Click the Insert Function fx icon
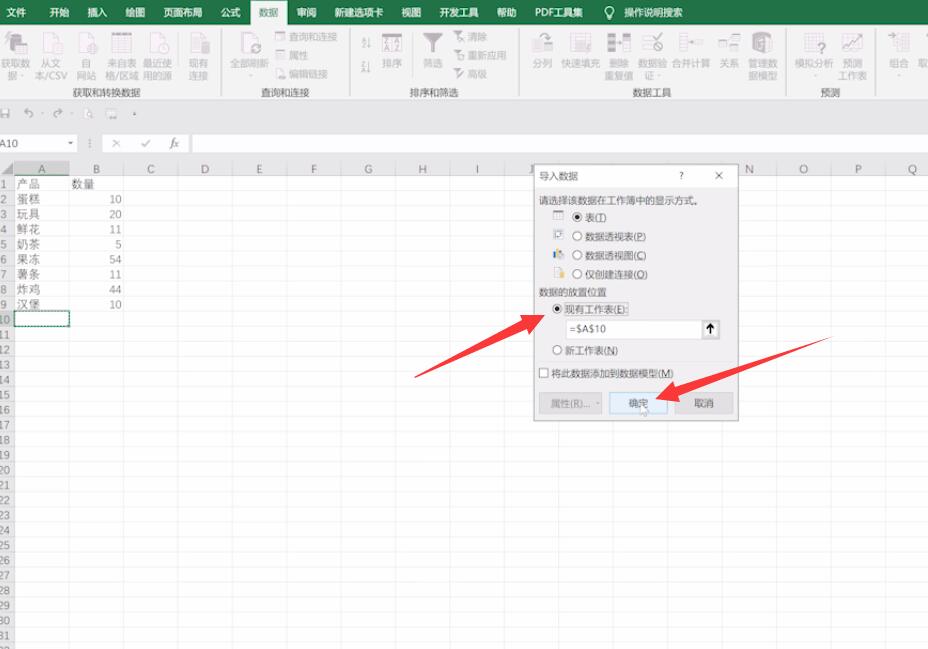Viewport: 928px width, 649px height. pos(174,143)
